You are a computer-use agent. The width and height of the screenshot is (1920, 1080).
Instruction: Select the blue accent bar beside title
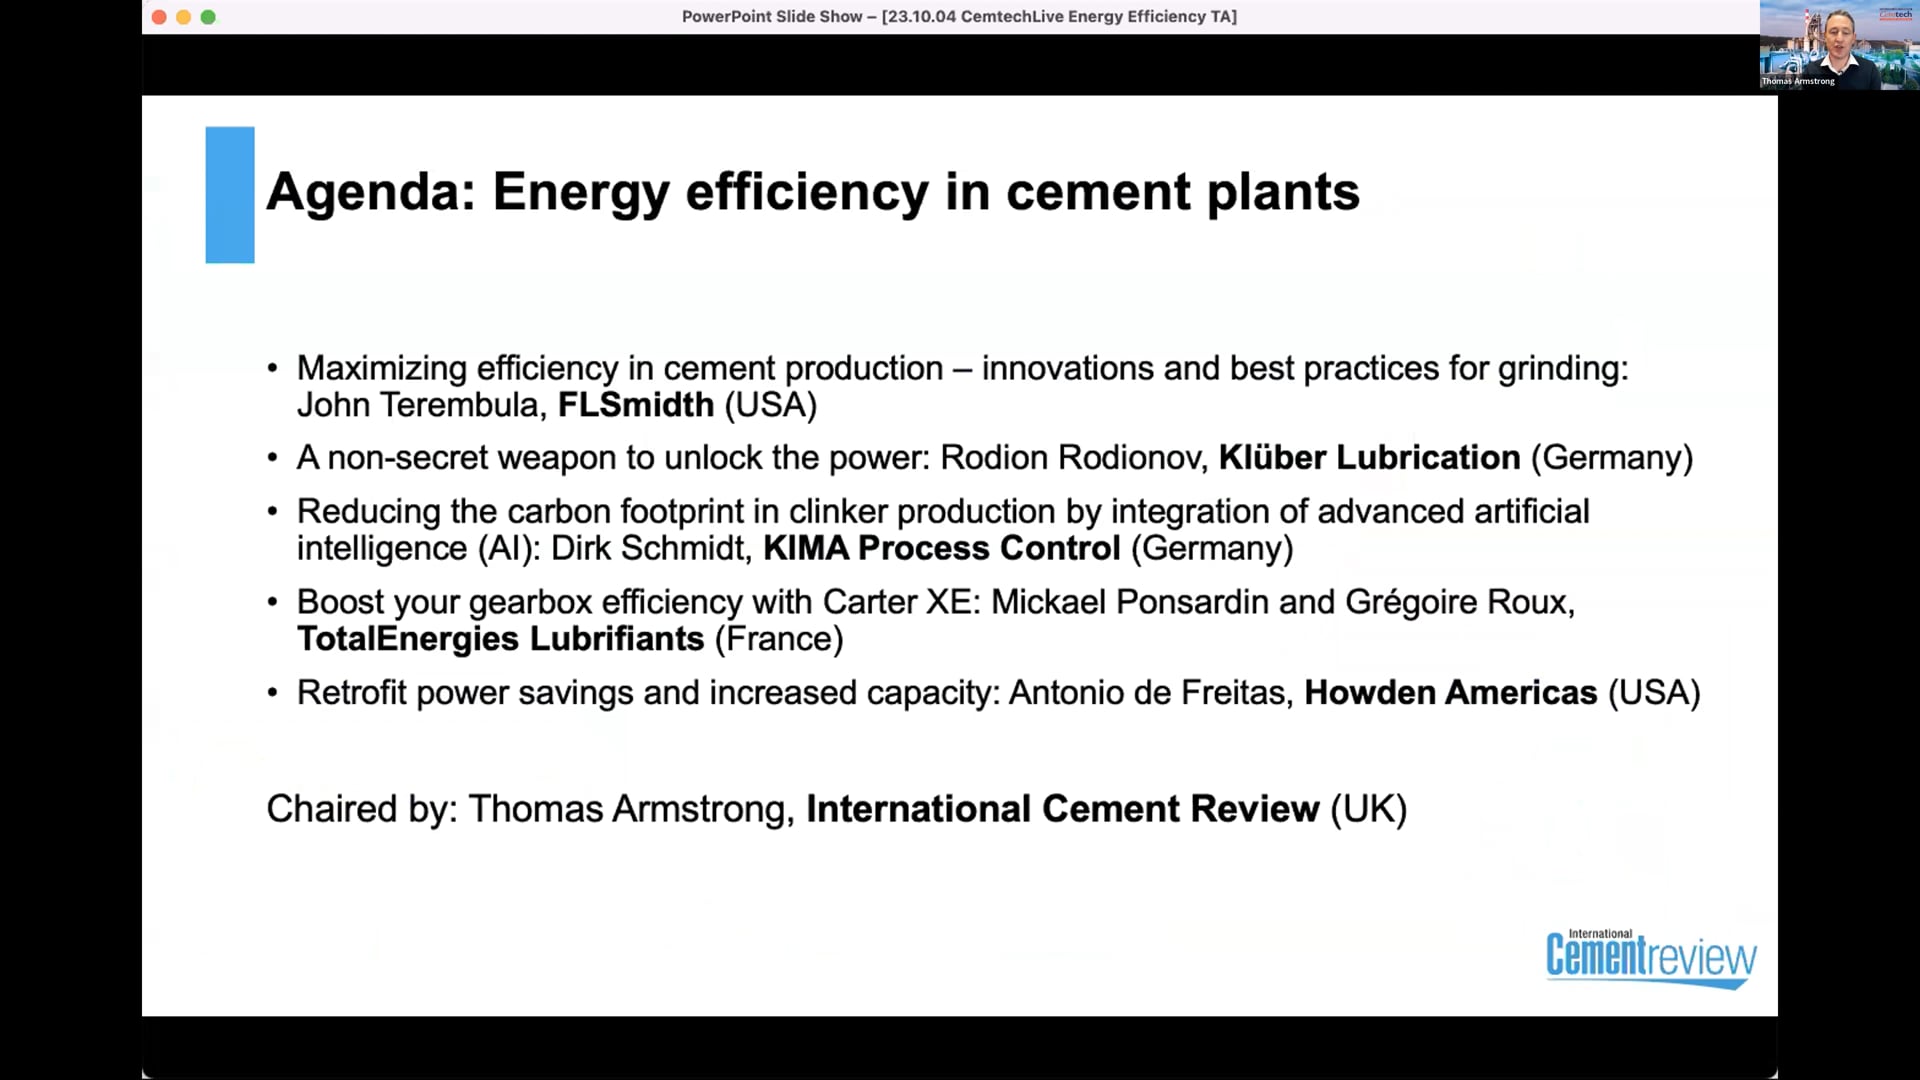(x=230, y=195)
